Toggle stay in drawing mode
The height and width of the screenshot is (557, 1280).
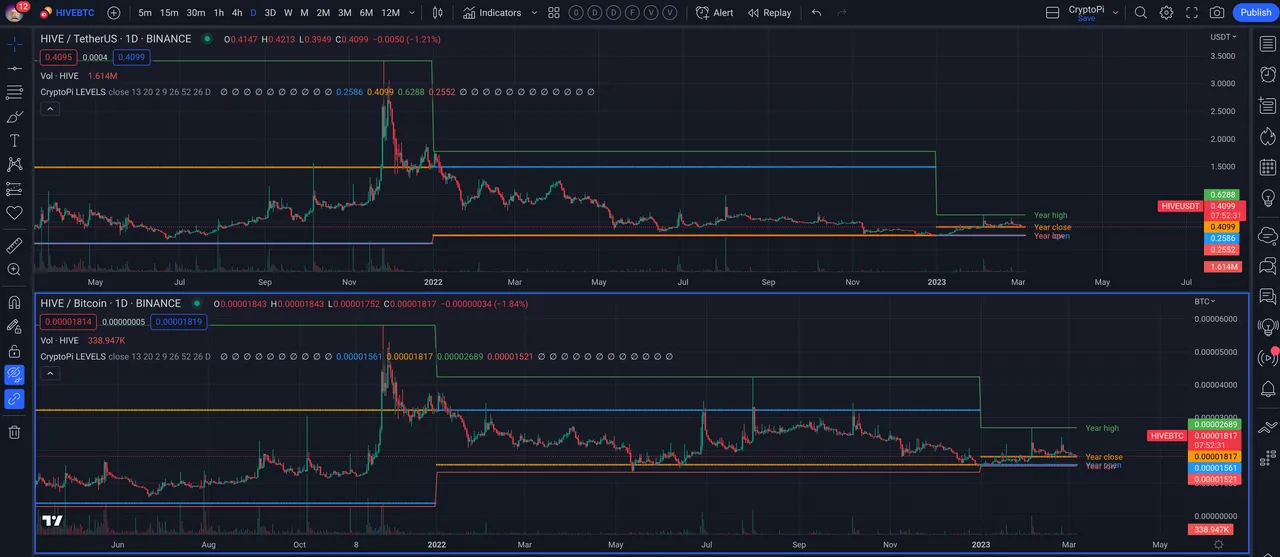click(14, 326)
